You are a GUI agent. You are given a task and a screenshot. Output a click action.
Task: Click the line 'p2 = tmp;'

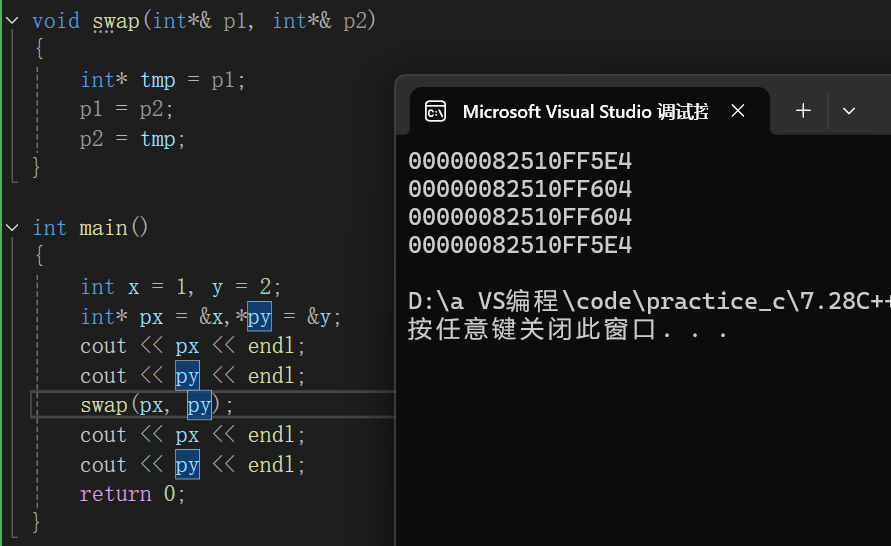tap(132, 139)
